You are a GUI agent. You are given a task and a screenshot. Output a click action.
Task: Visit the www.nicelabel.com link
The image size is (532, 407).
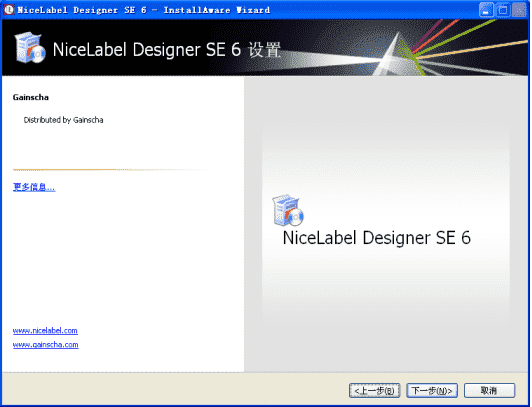click(45, 330)
